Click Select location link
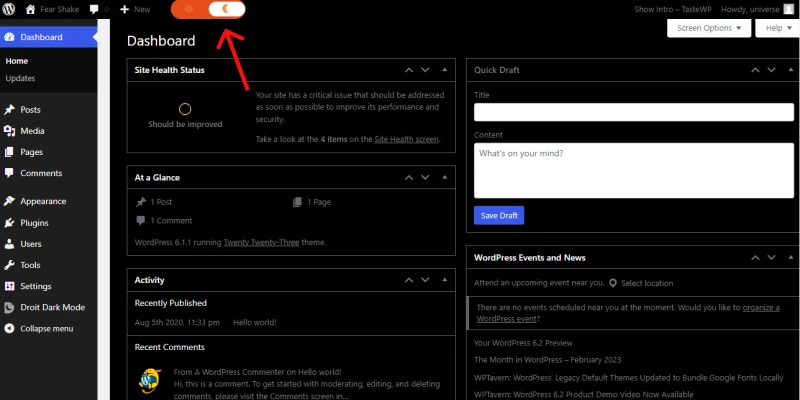Image resolution: width=800 pixels, height=400 pixels. click(647, 283)
